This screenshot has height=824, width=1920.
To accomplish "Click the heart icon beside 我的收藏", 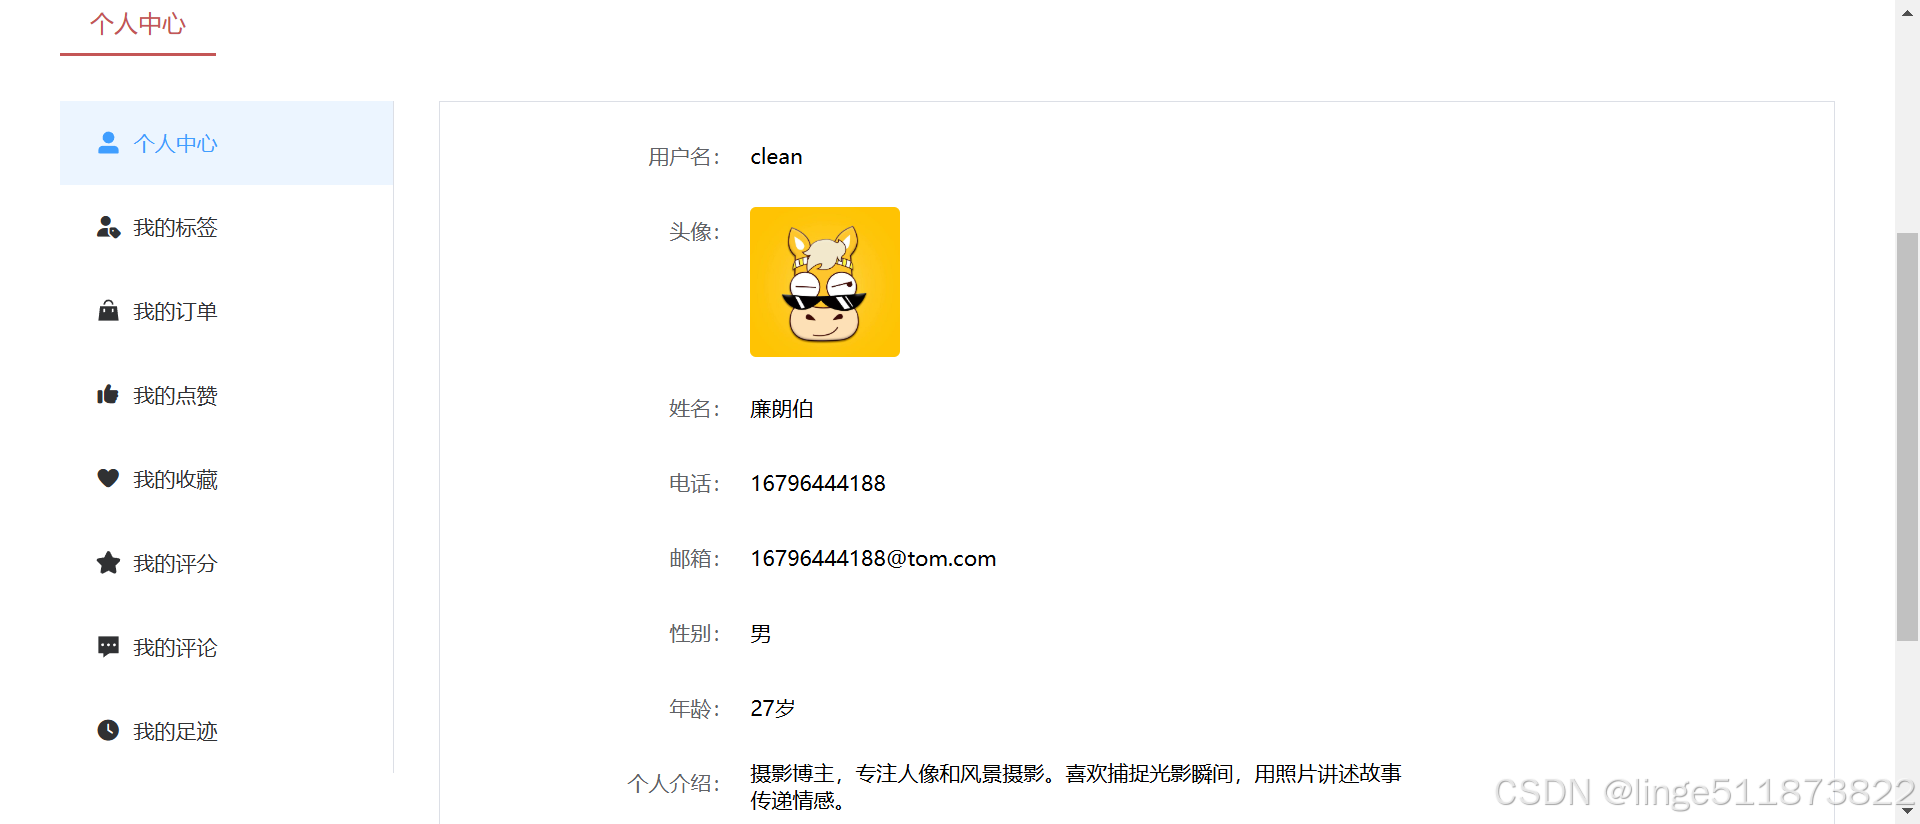I will (x=108, y=478).
